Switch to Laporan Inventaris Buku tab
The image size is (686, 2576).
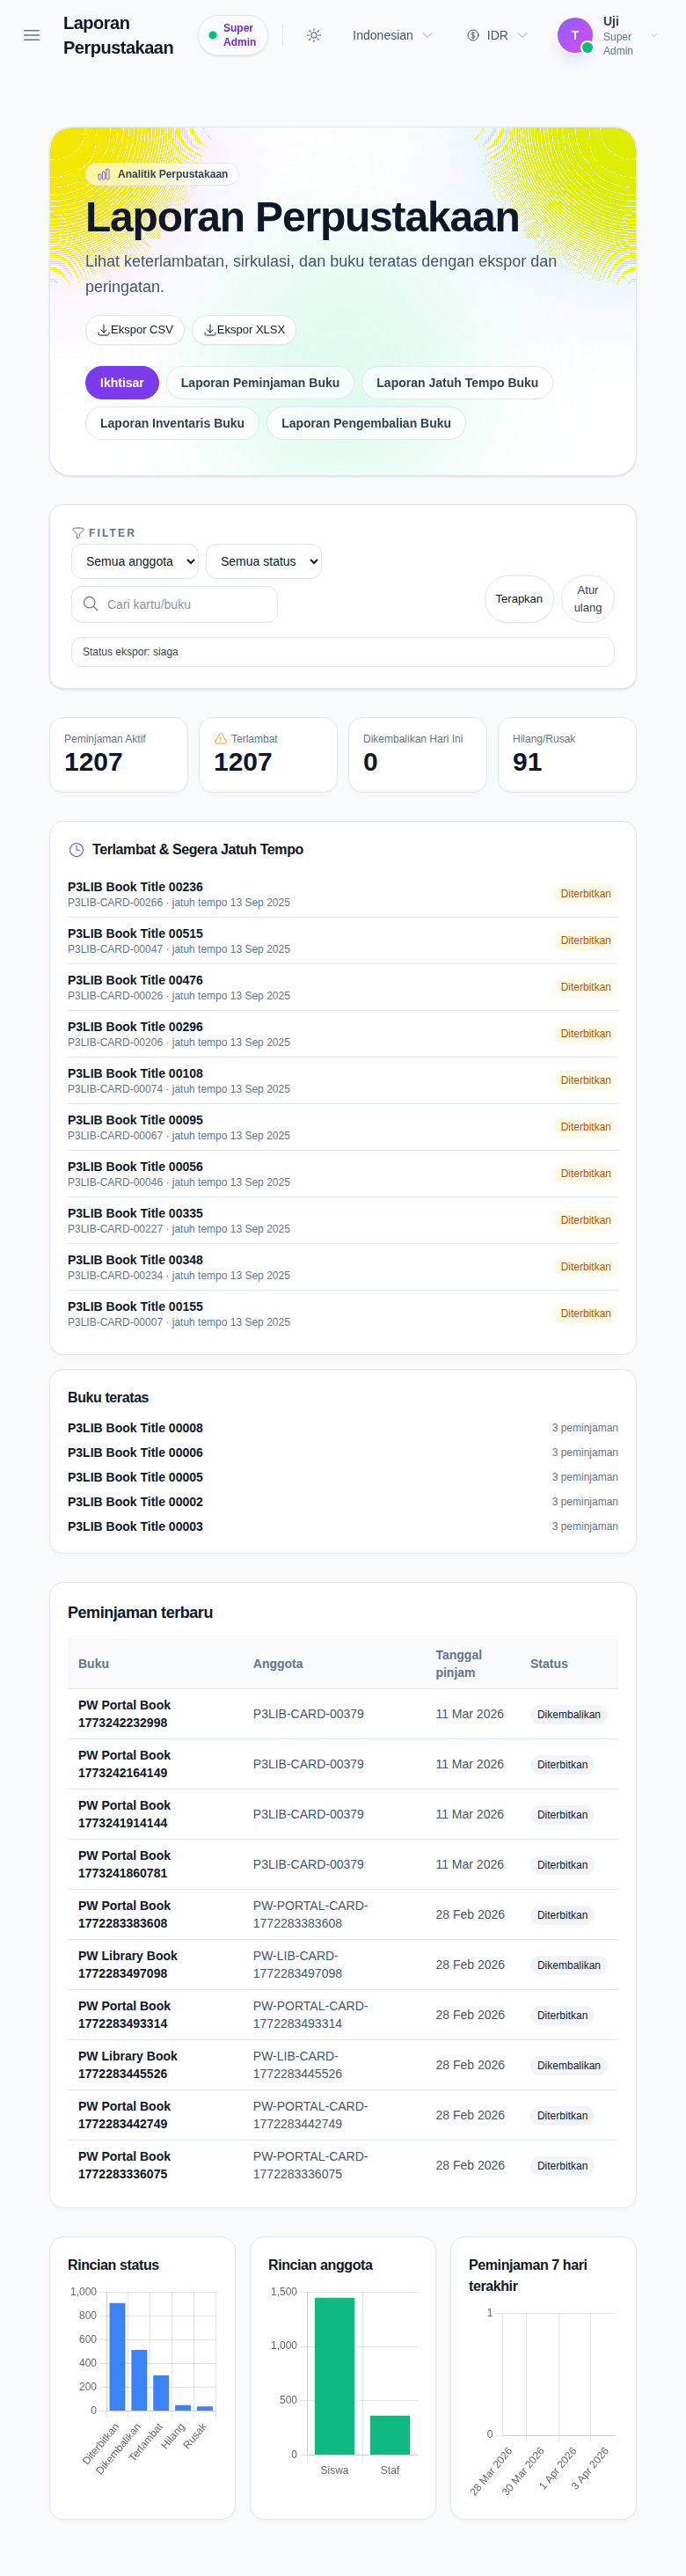tap(172, 423)
